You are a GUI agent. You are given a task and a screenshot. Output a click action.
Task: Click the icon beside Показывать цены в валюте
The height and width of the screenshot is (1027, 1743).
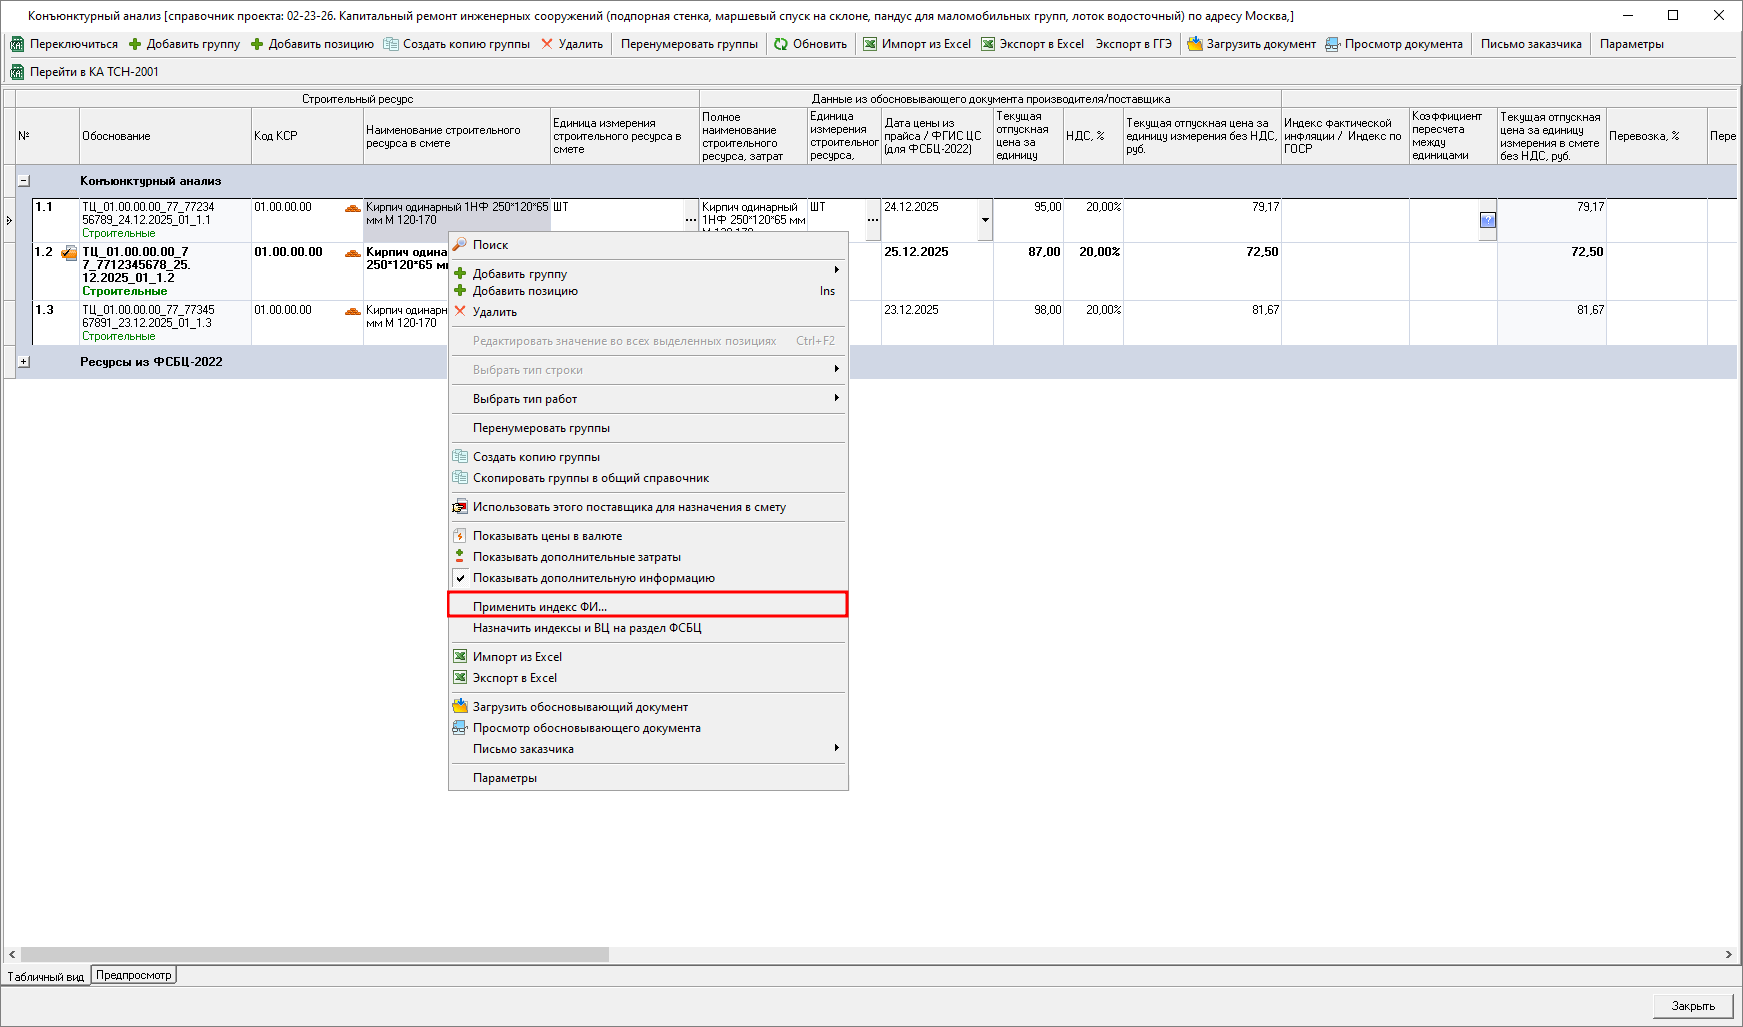(460, 536)
